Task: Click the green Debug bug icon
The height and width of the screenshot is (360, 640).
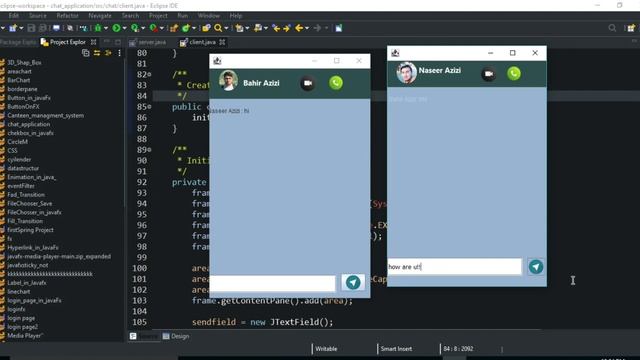Action: 98,28
